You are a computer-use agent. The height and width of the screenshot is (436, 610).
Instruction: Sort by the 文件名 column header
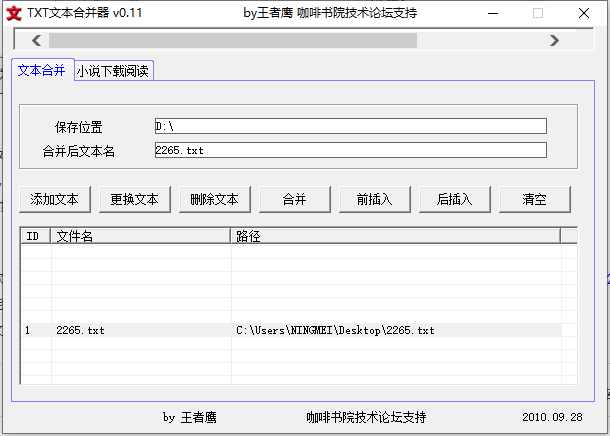coord(140,236)
